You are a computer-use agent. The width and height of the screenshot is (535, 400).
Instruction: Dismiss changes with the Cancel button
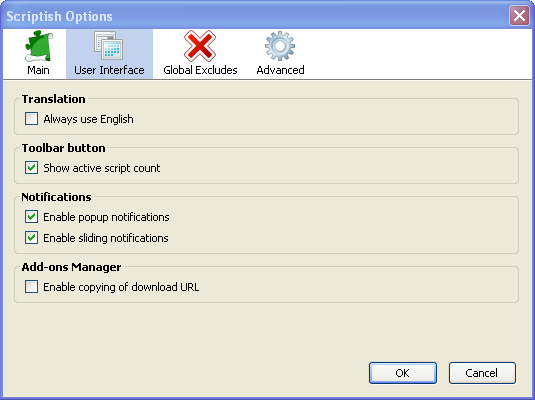tap(482, 373)
